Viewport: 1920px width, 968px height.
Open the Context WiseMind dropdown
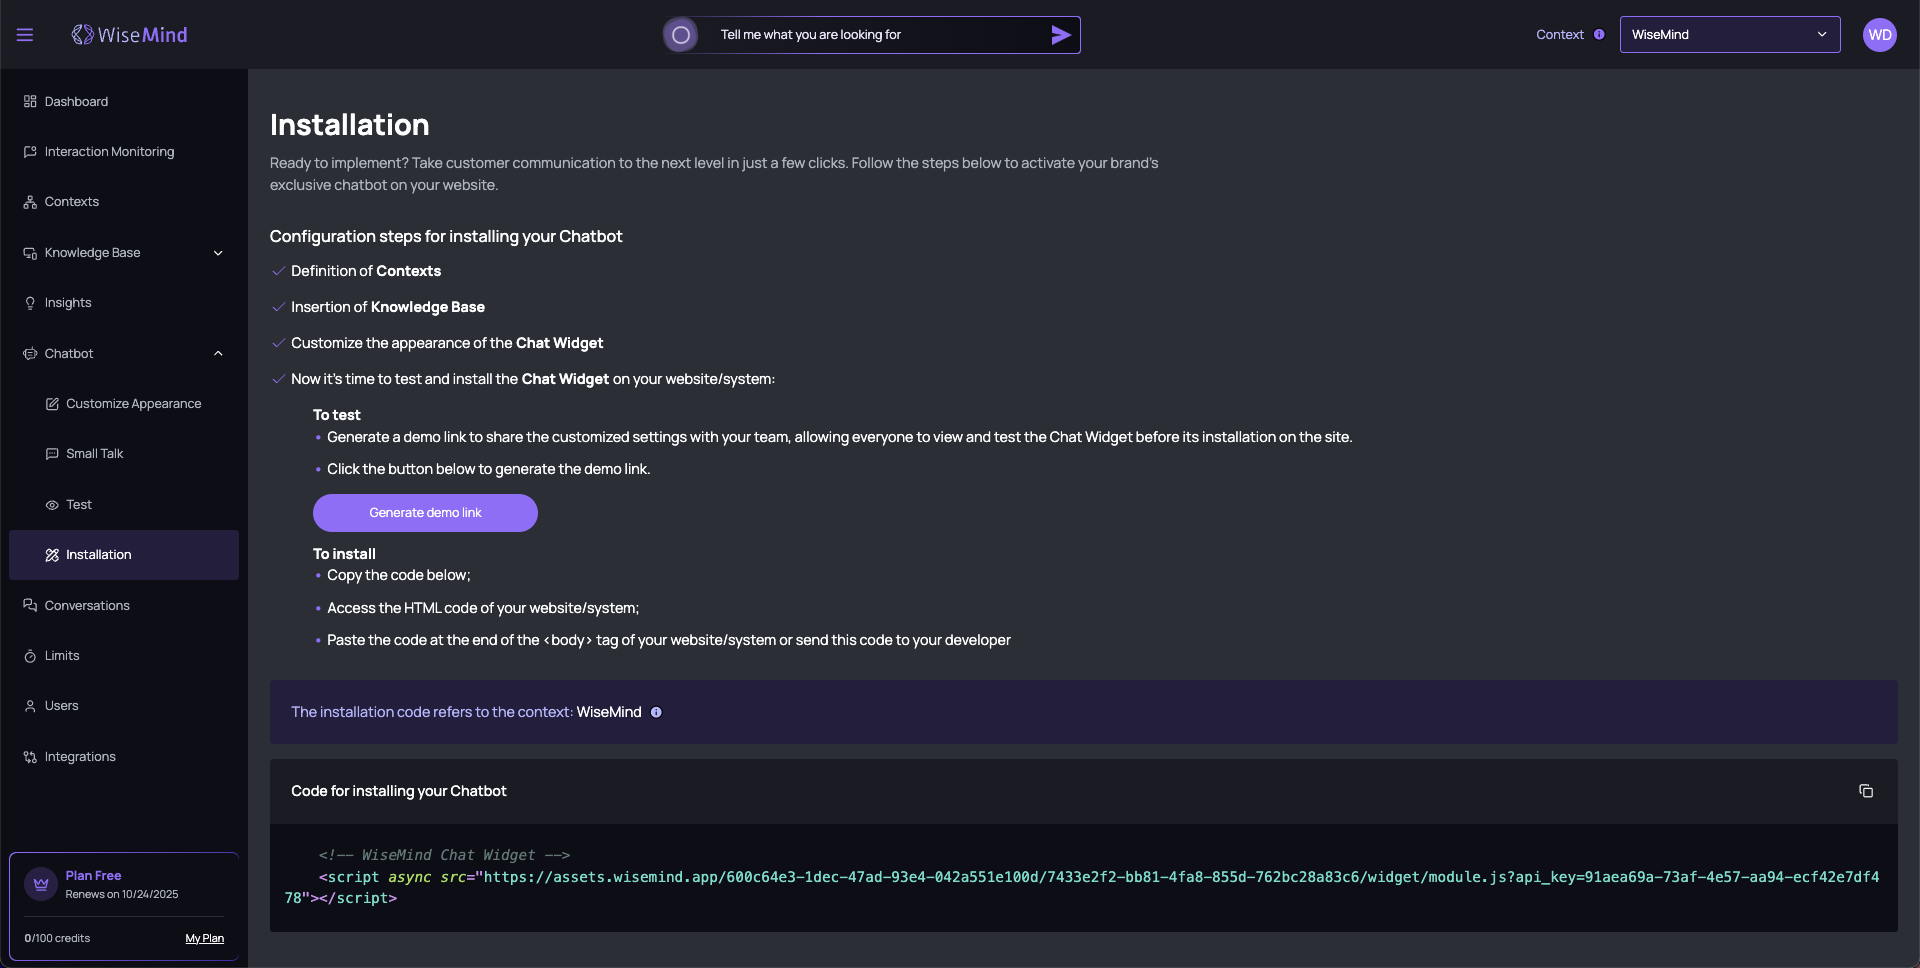click(x=1729, y=35)
